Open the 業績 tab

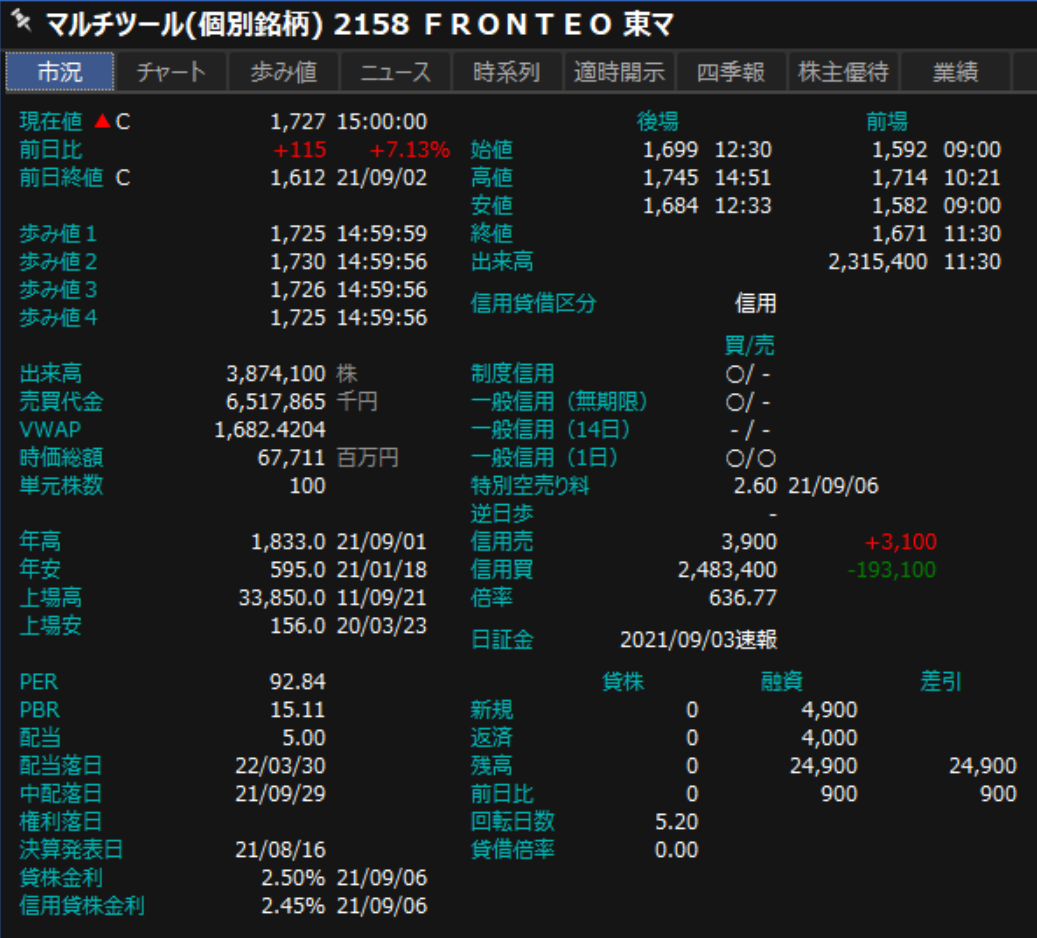pyautogui.click(x=955, y=71)
